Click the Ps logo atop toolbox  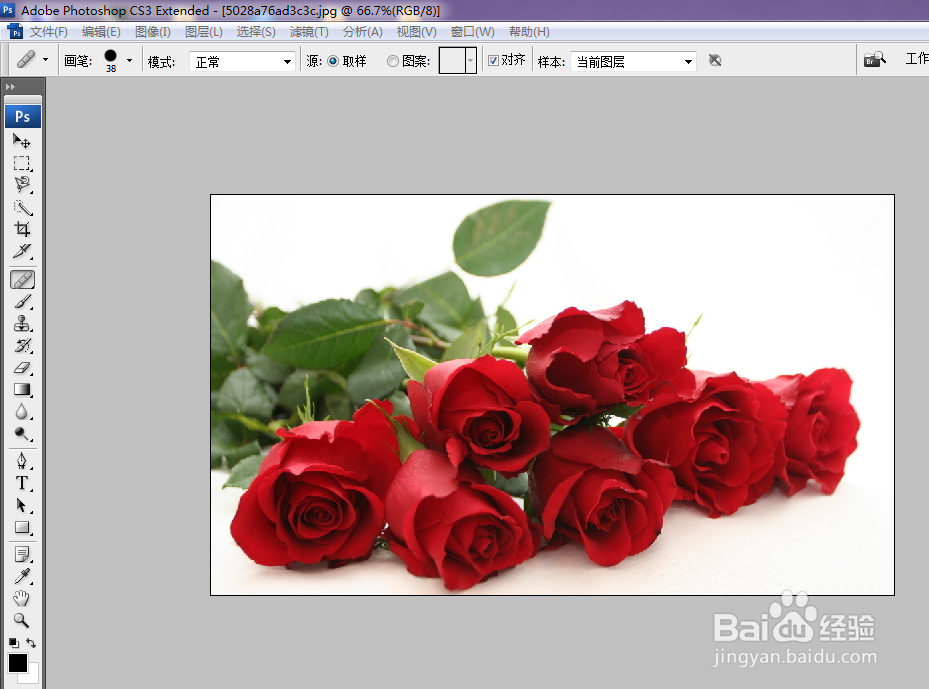click(23, 116)
